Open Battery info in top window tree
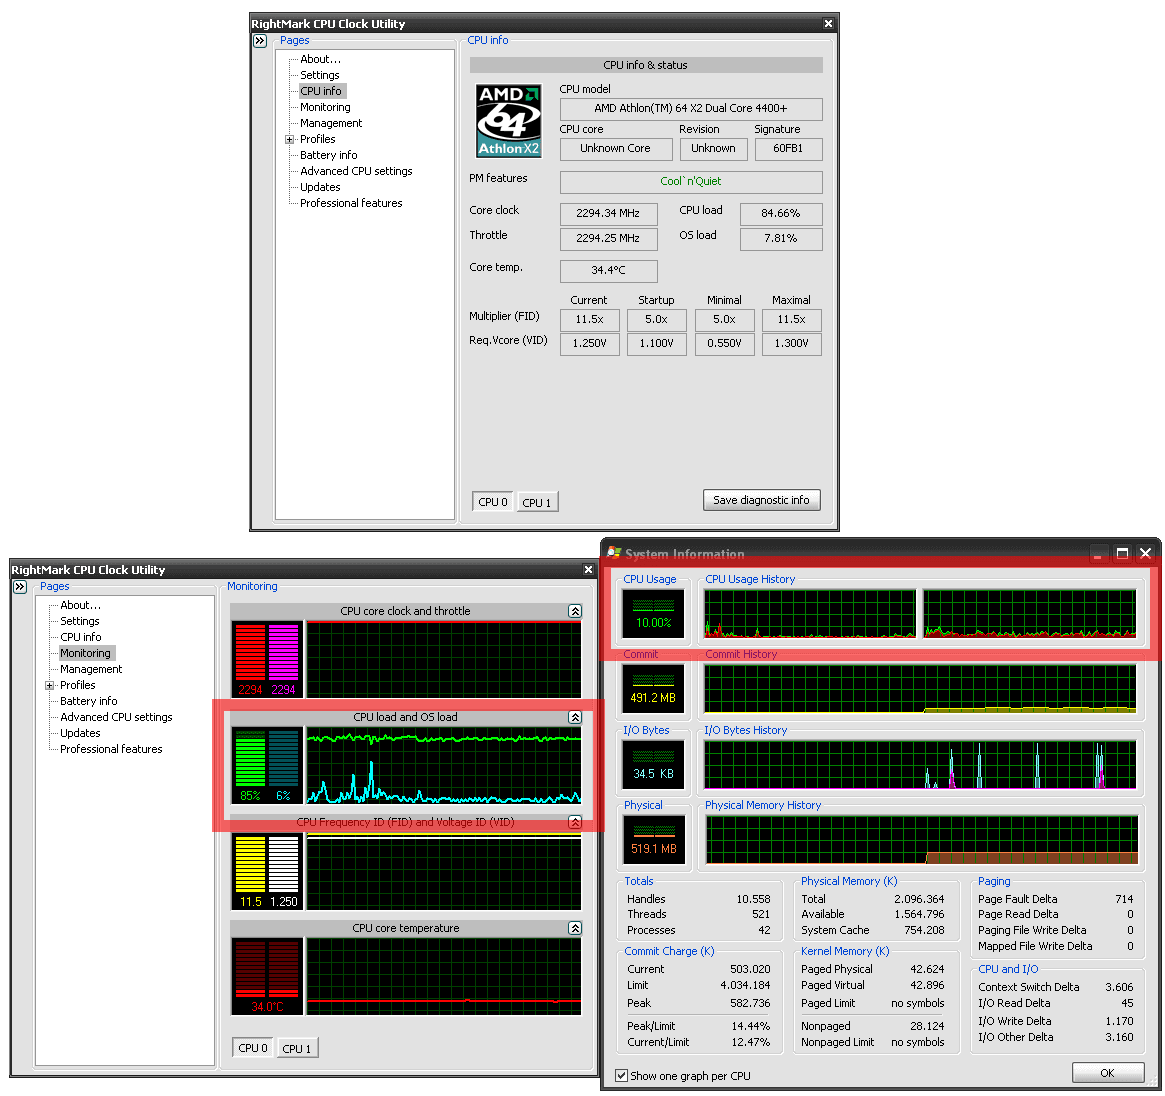Screen dimensions: 1165x1096 point(328,155)
